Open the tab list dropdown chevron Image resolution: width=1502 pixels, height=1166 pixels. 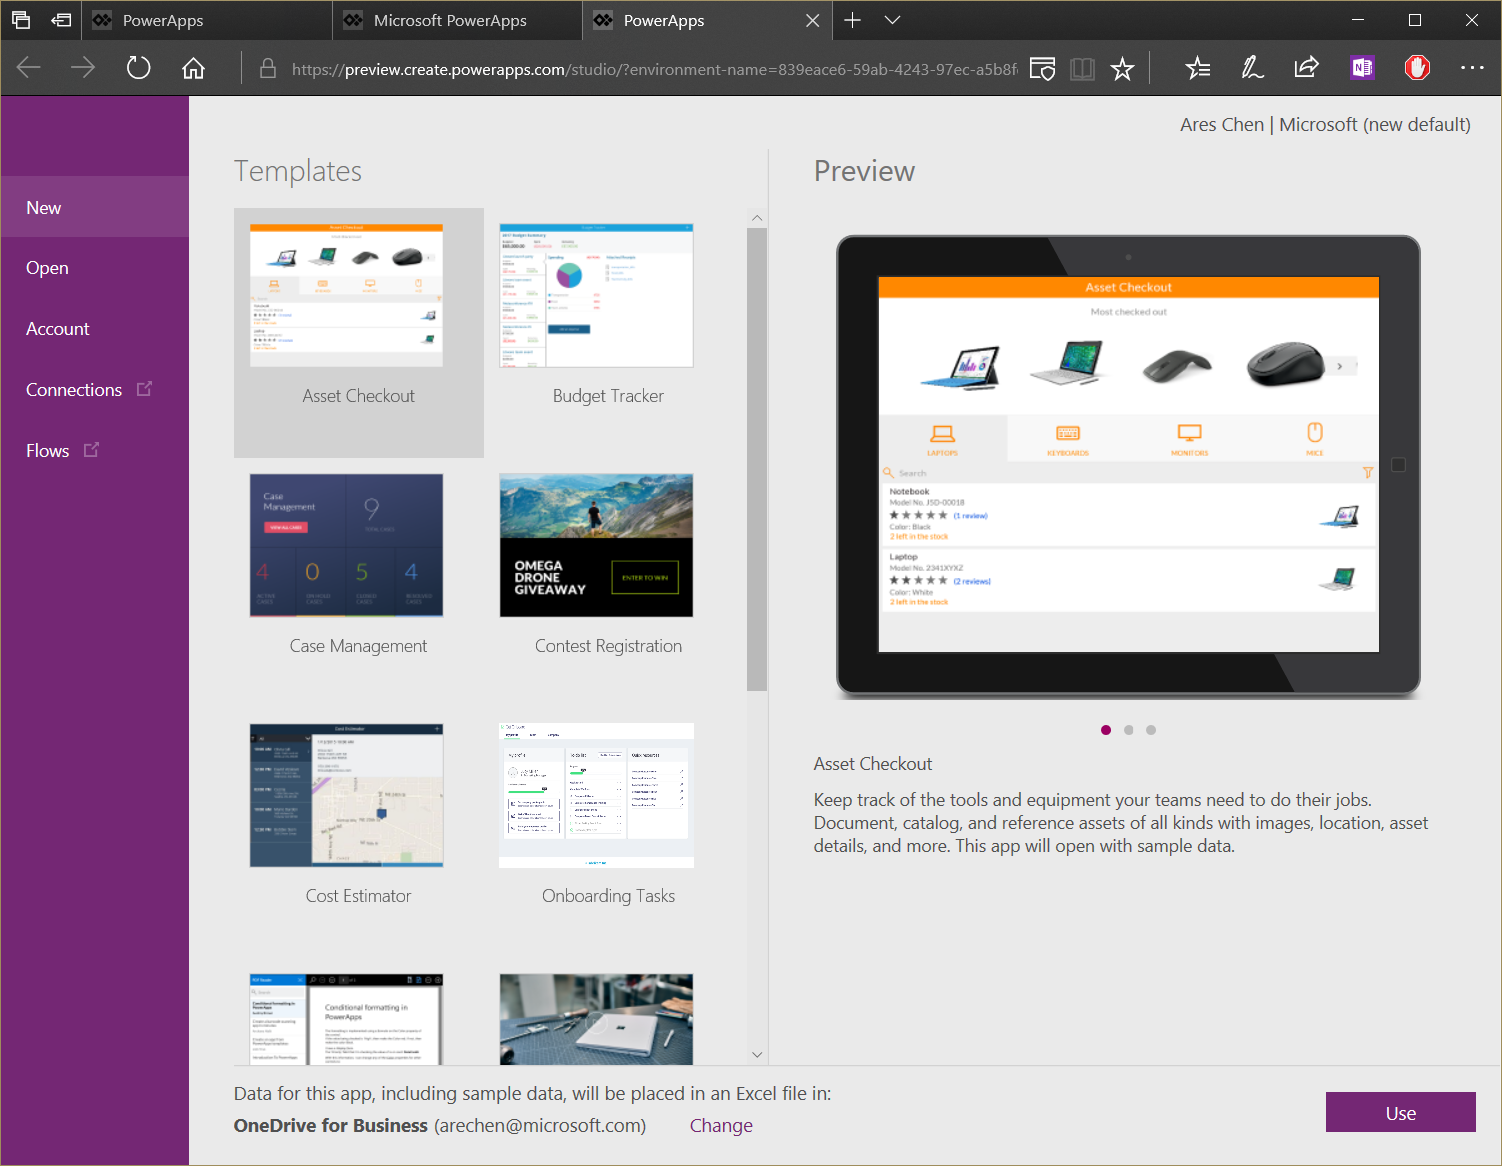[892, 19]
